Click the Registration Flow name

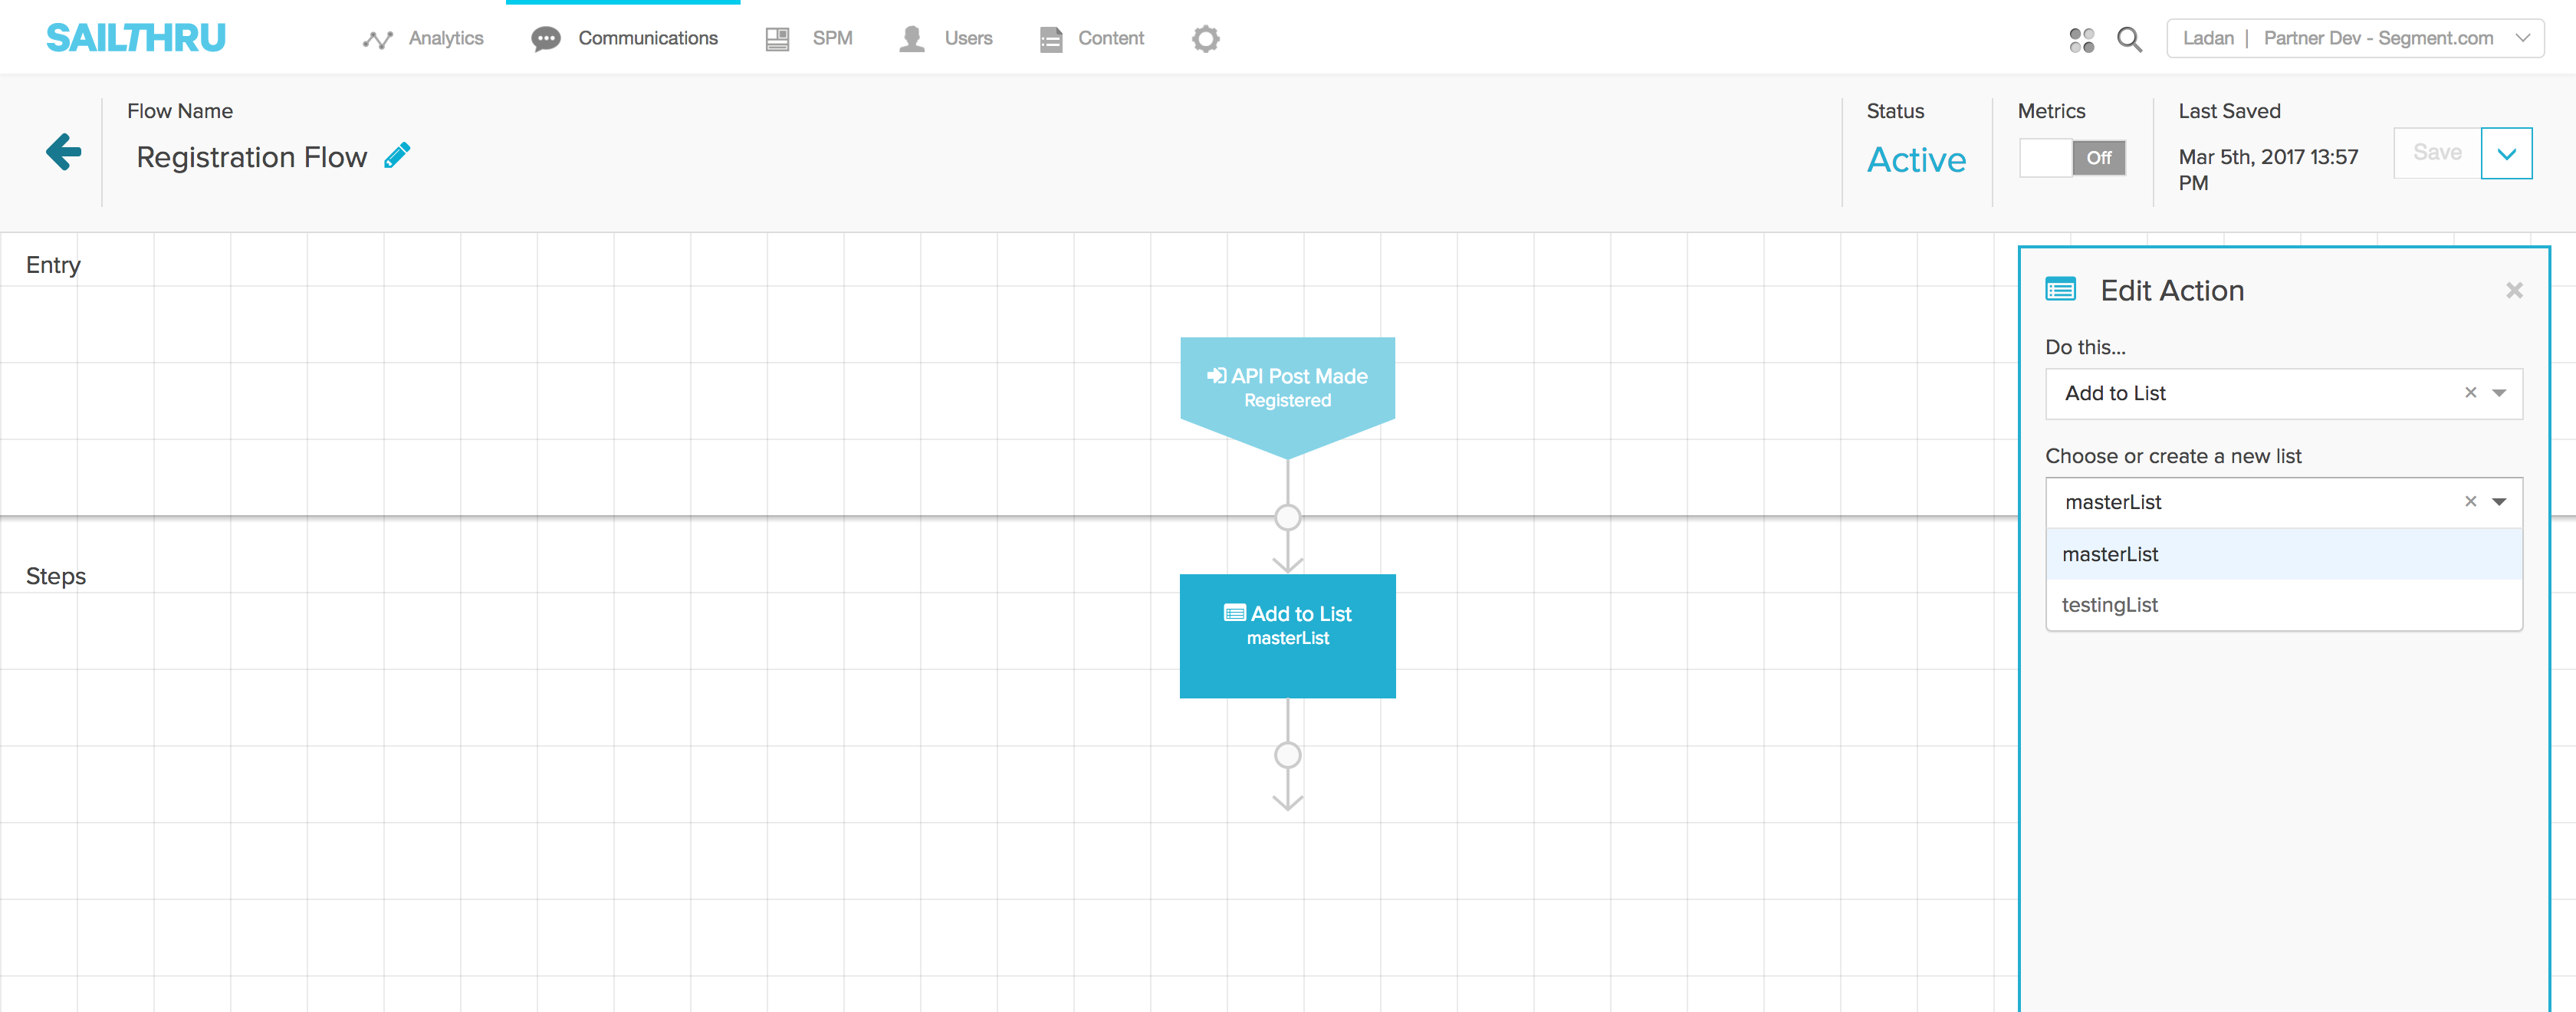pyautogui.click(x=252, y=157)
